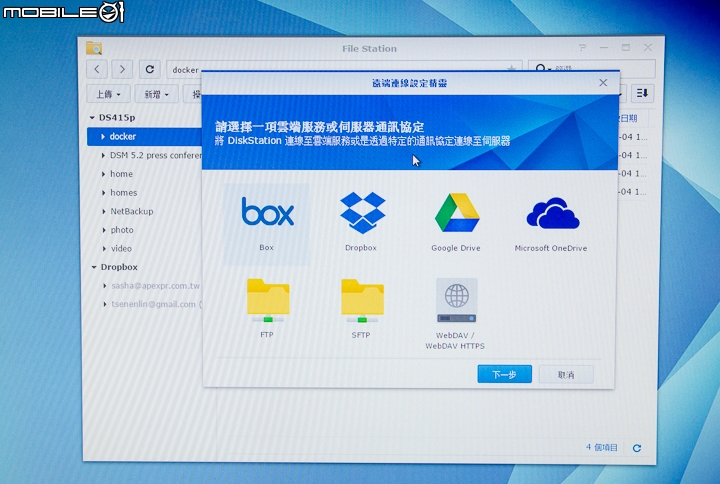The width and height of the screenshot is (720, 484).
Task: Click the Dropbox root label in tree
Action: 119,267
